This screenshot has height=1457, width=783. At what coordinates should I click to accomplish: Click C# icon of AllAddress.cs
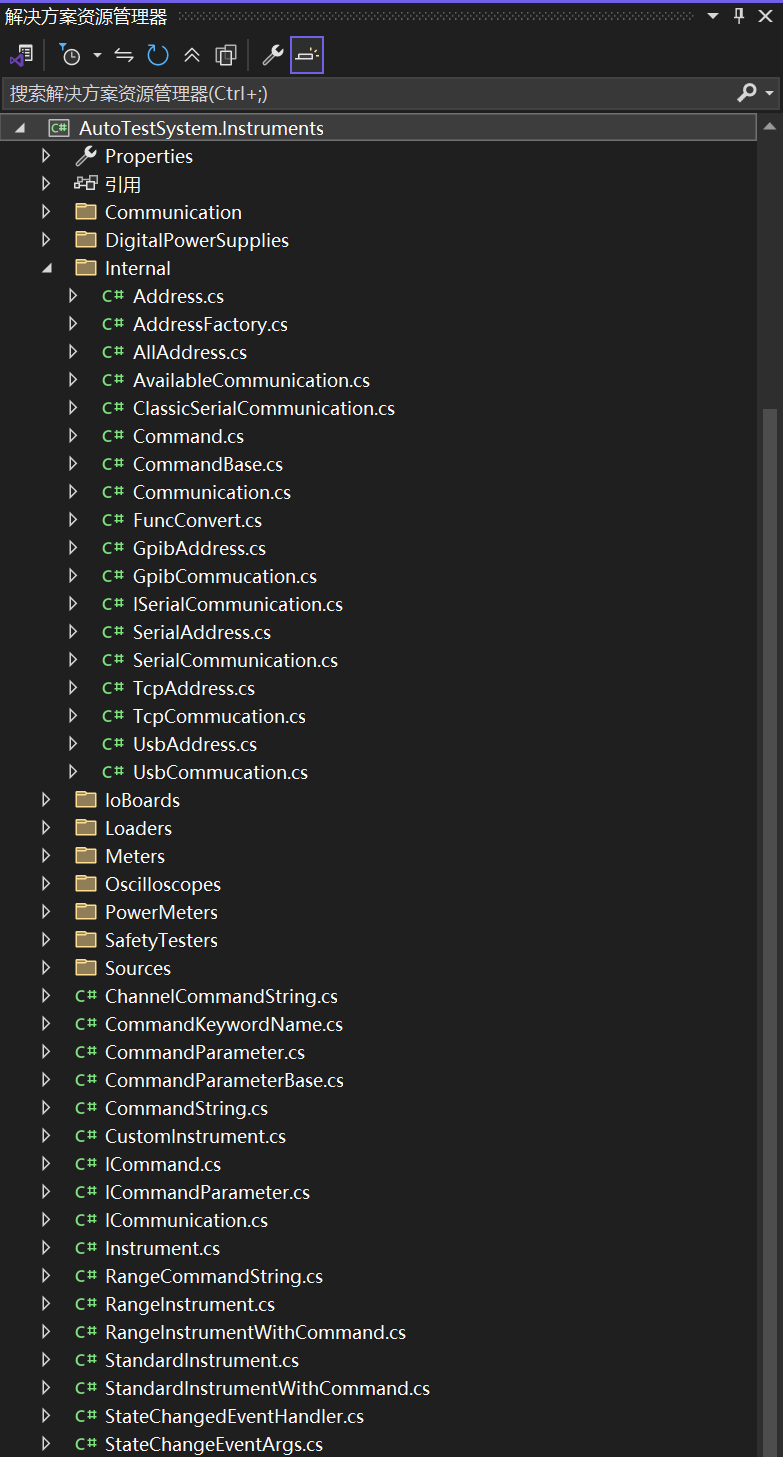114,352
